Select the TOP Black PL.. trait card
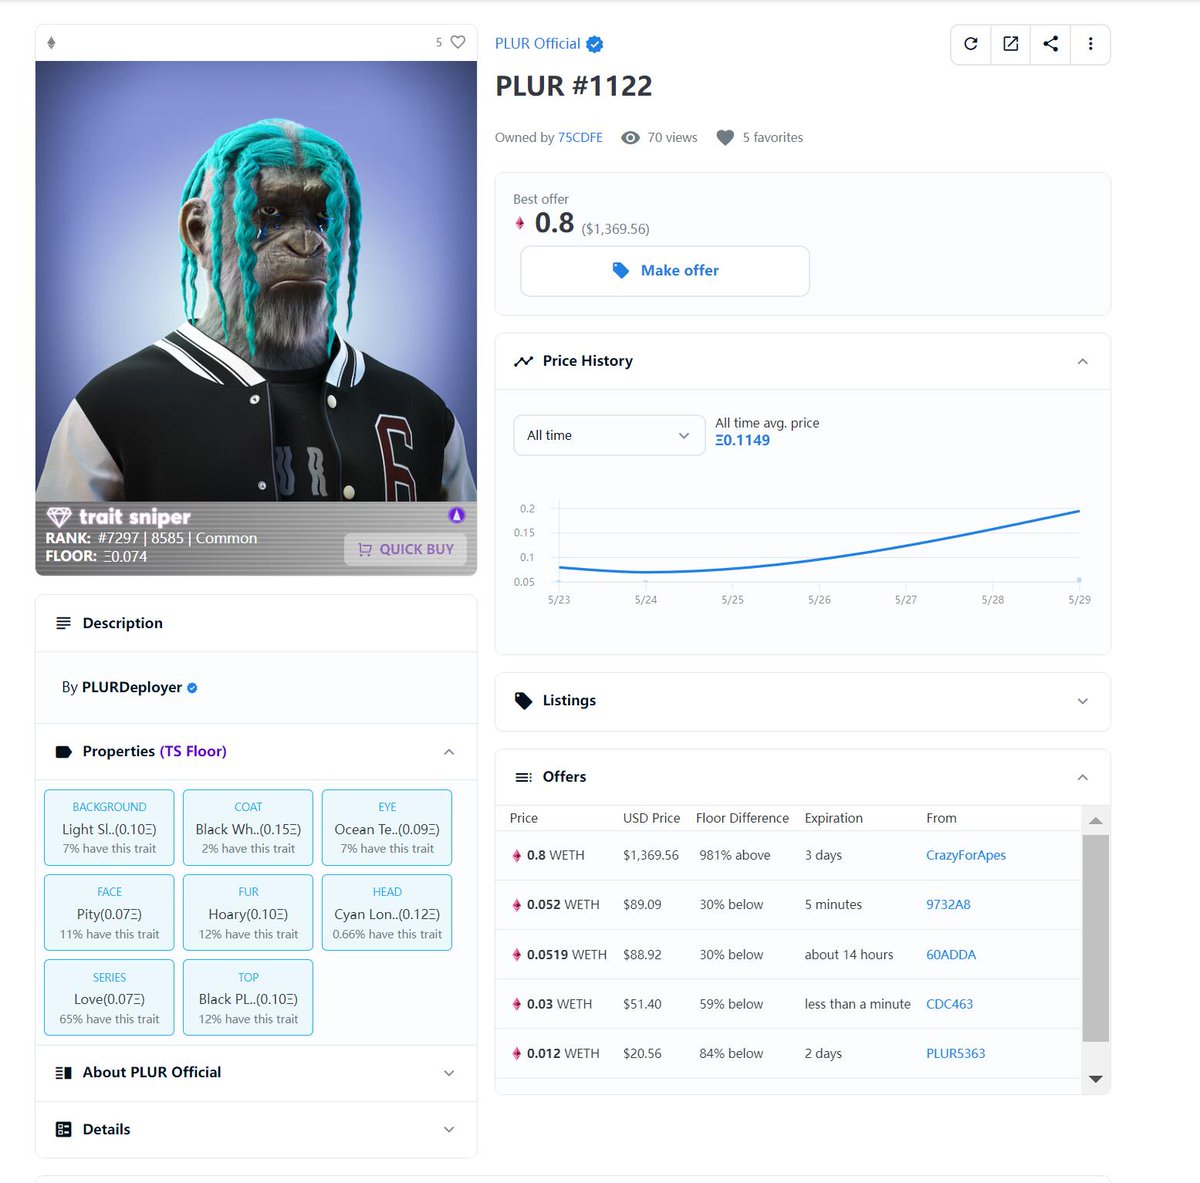 pos(248,998)
